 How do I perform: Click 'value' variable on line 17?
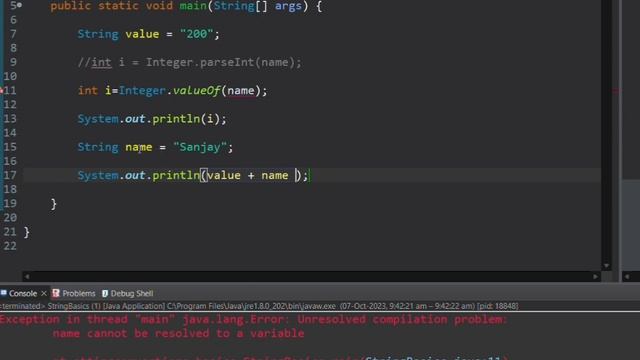click(x=224, y=176)
